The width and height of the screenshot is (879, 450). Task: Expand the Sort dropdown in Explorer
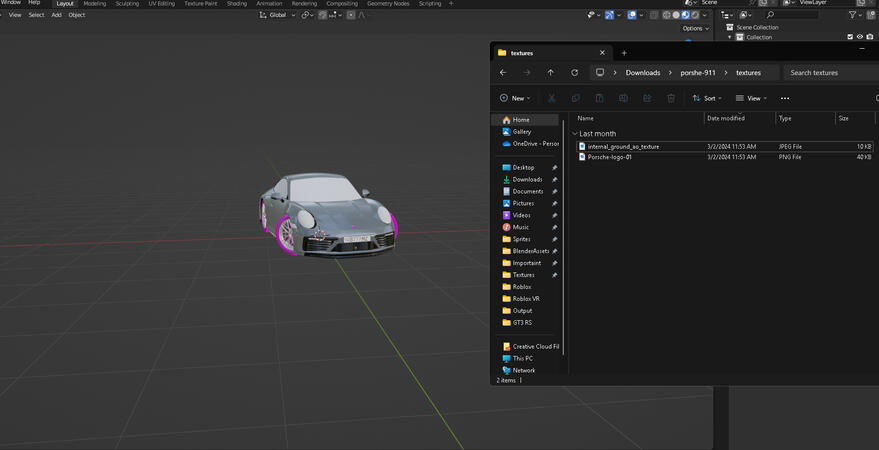[x=709, y=98]
